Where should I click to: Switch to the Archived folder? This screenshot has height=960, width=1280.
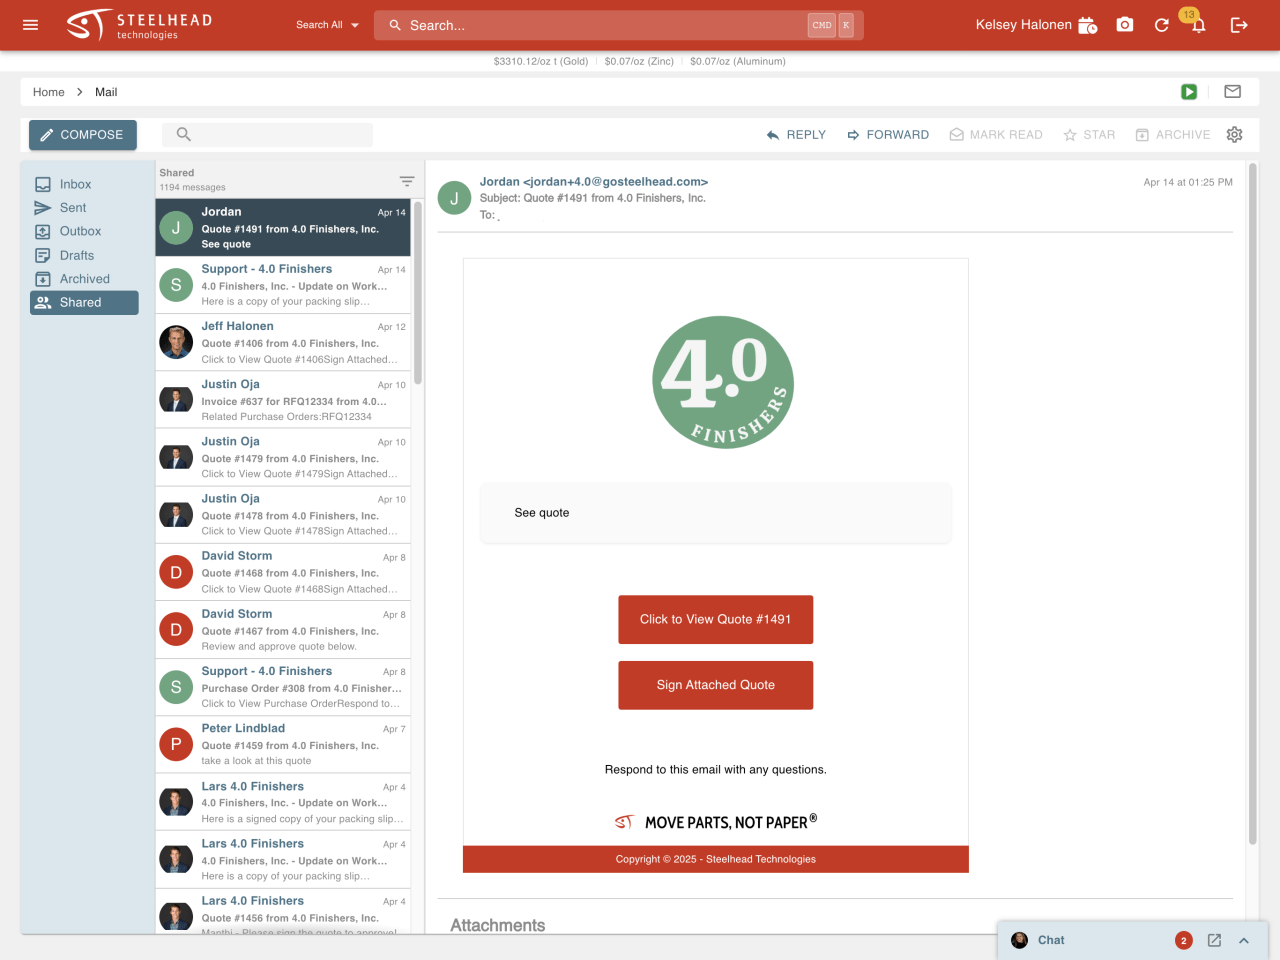pos(84,279)
